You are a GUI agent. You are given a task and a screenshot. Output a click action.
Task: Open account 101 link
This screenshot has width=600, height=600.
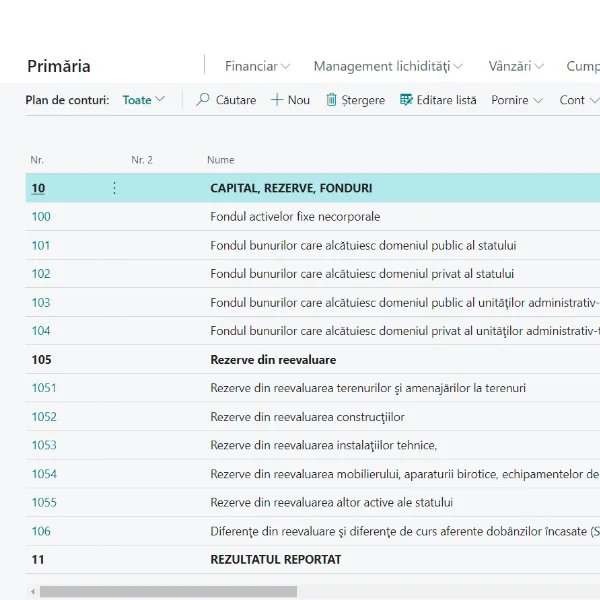pyautogui.click(x=41, y=245)
